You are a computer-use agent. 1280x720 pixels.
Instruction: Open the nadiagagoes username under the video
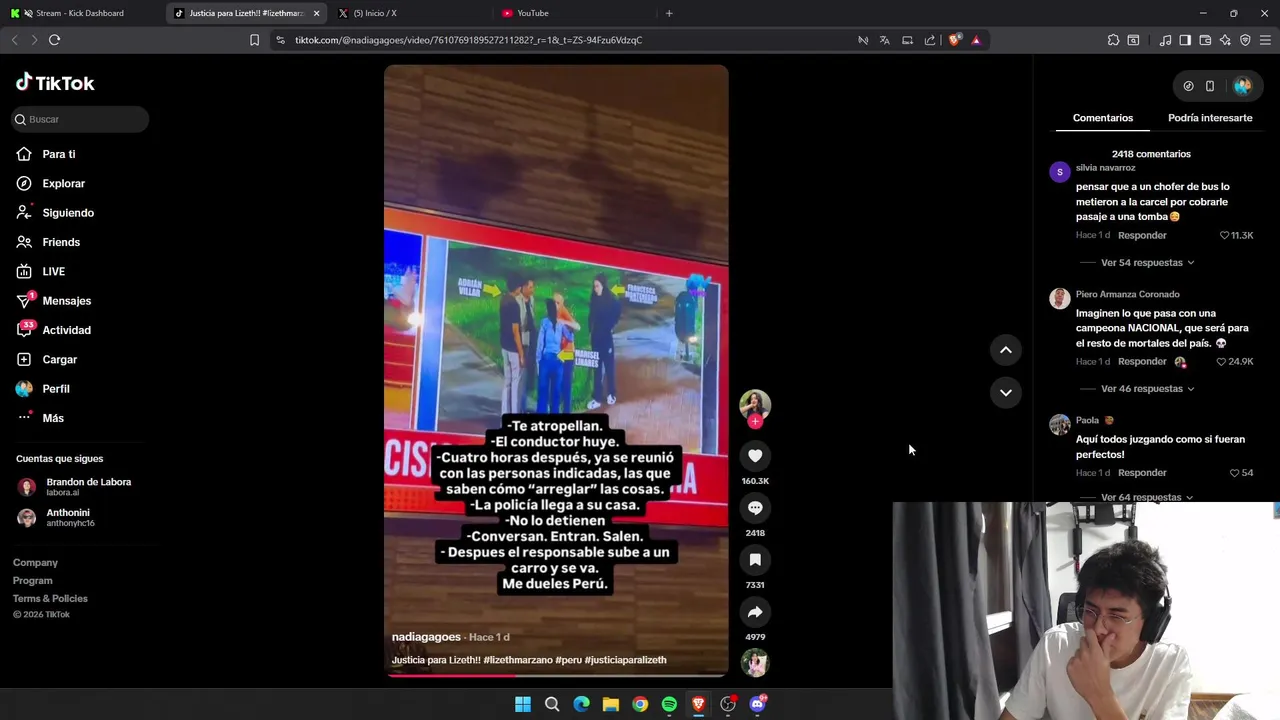pos(426,637)
